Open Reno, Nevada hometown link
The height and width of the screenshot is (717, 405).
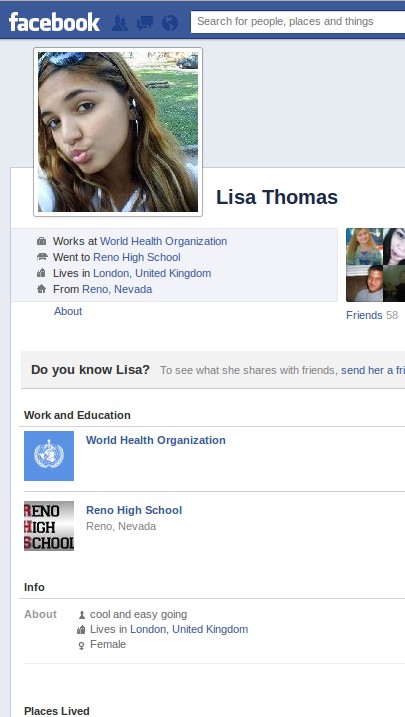tap(117, 289)
